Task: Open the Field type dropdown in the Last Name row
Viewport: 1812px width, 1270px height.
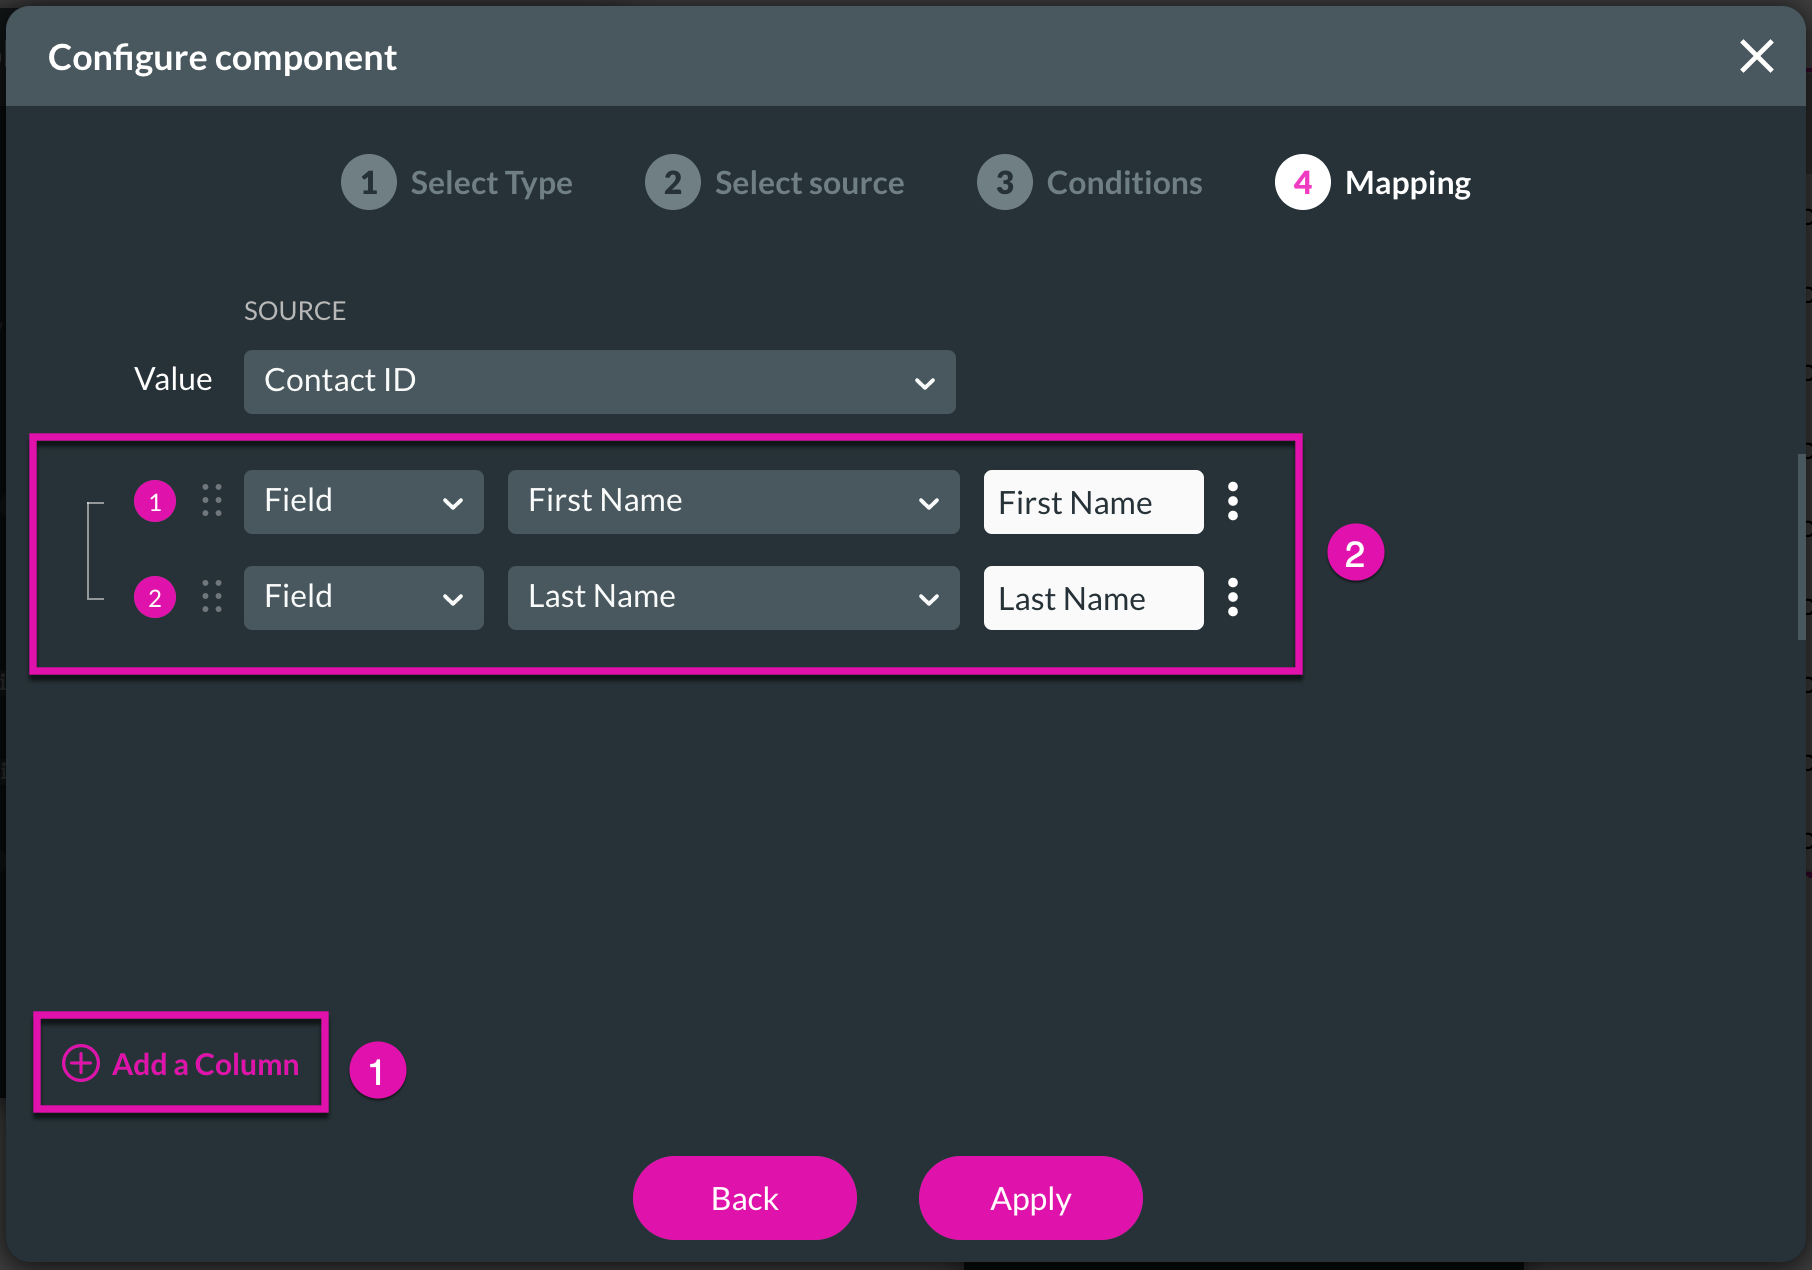Action: 364,598
